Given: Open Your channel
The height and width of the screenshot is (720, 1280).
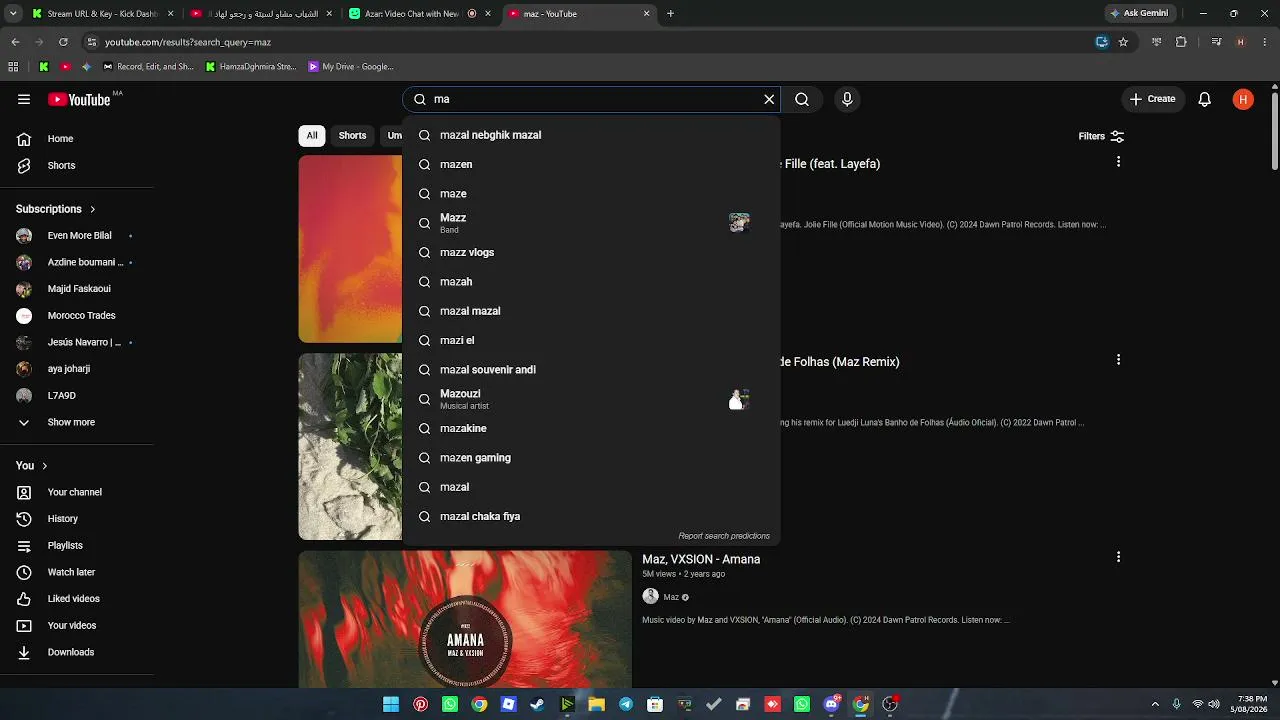Looking at the screenshot, I should [77, 492].
